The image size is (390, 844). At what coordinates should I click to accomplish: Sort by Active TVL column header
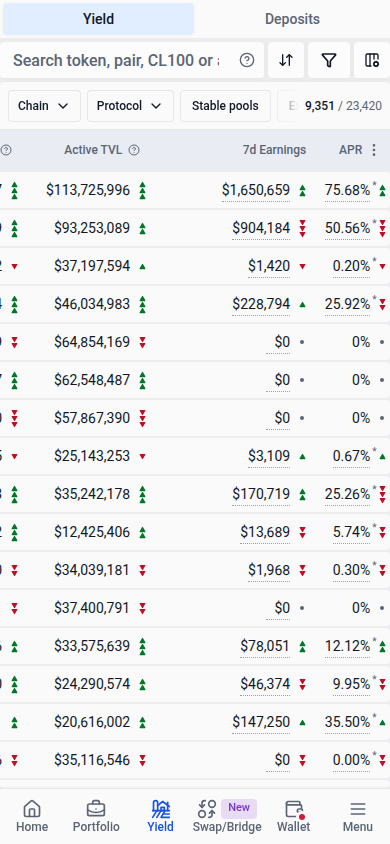(93, 150)
